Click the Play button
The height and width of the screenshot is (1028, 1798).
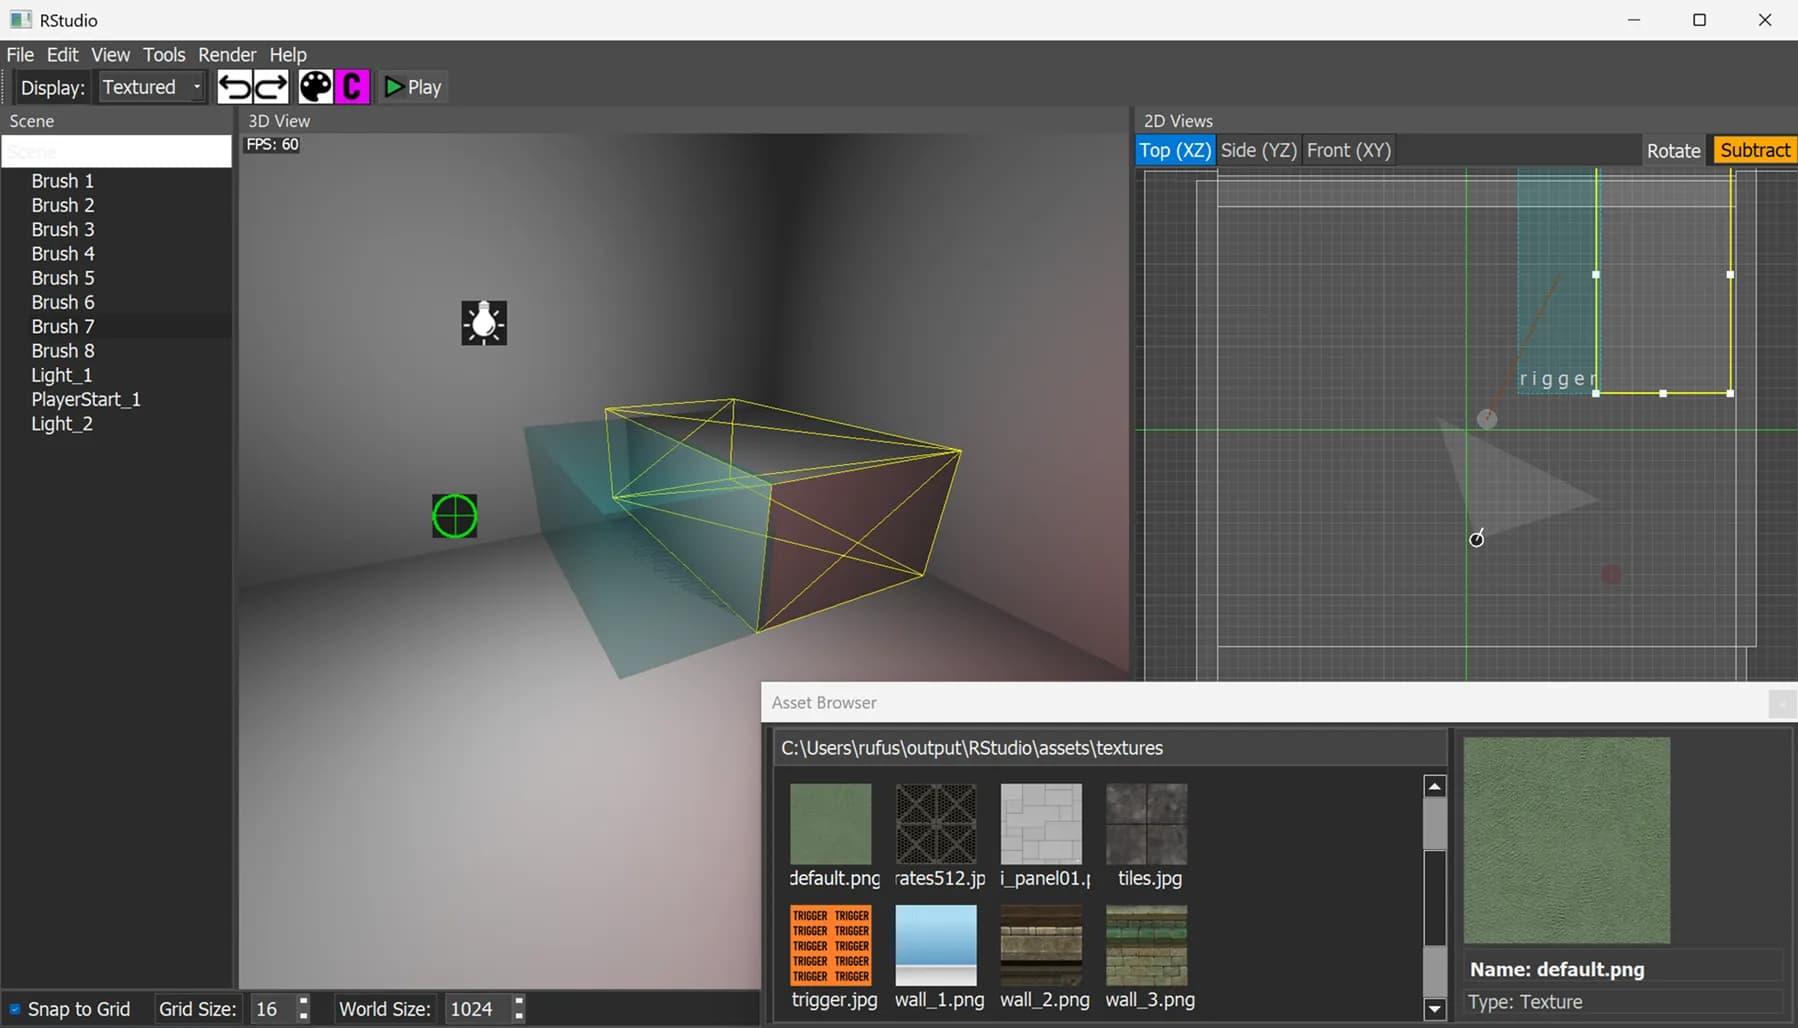tap(412, 86)
